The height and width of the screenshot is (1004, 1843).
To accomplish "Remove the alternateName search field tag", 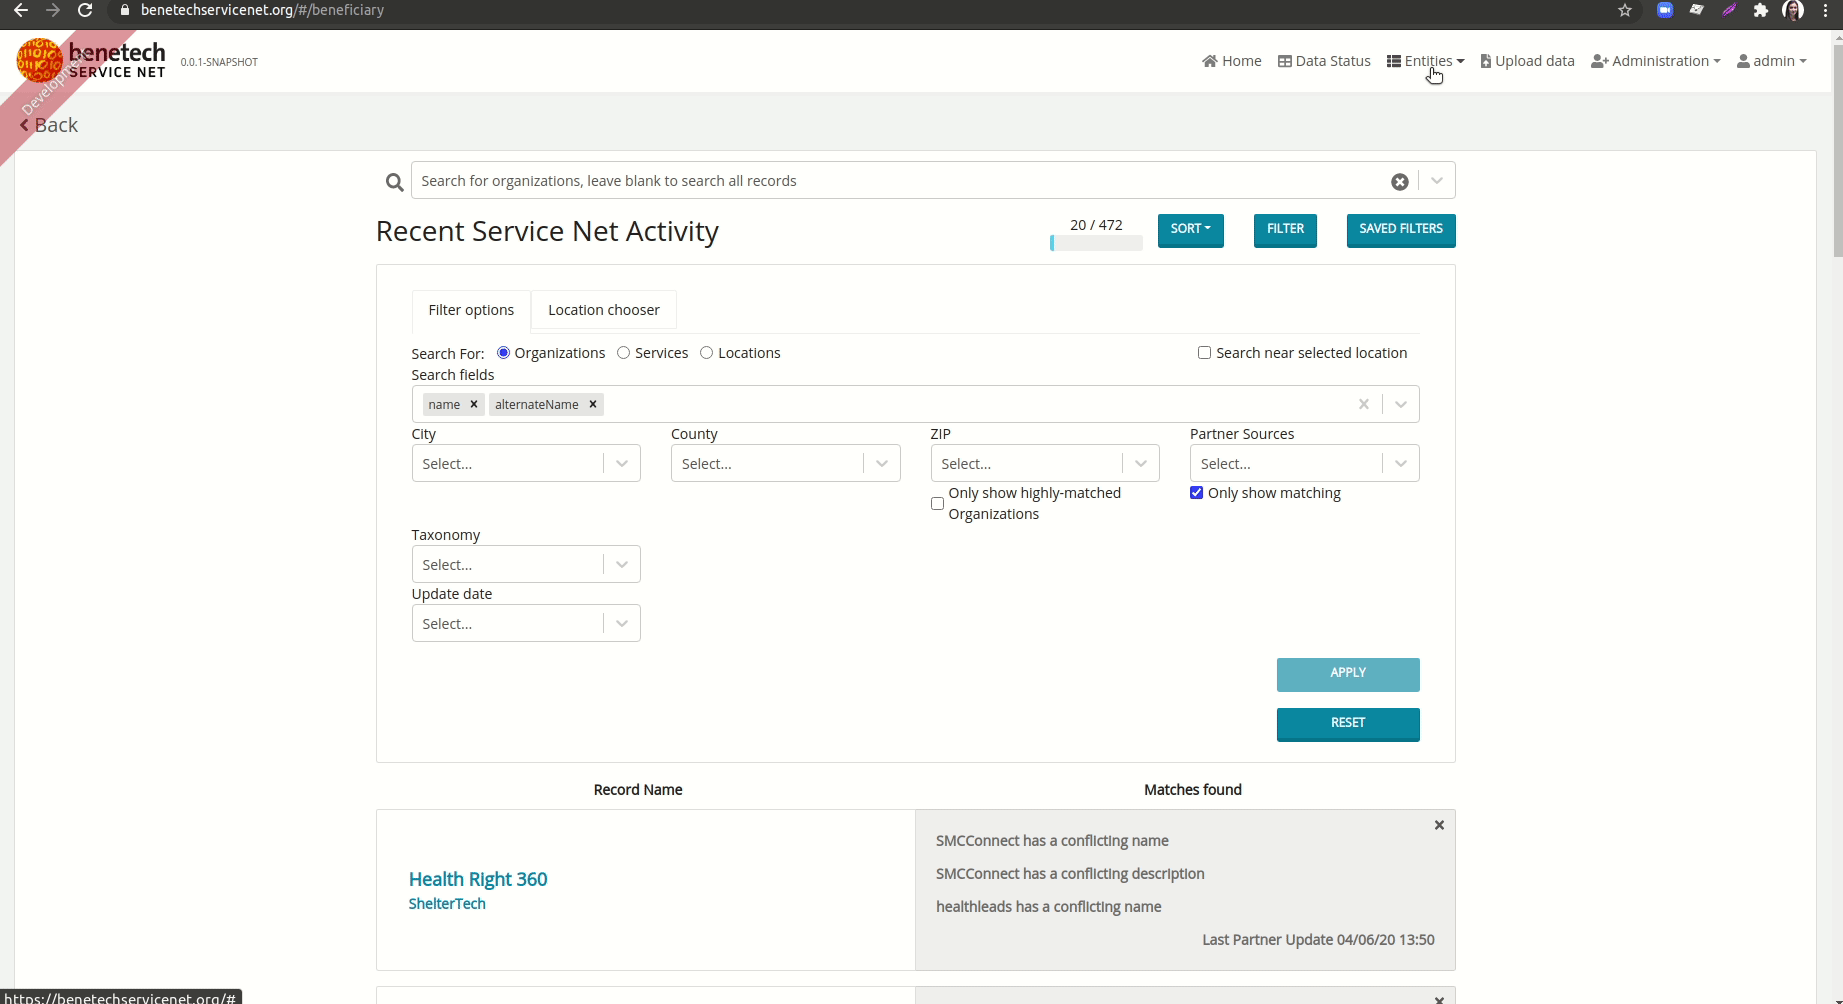I will tap(592, 404).
